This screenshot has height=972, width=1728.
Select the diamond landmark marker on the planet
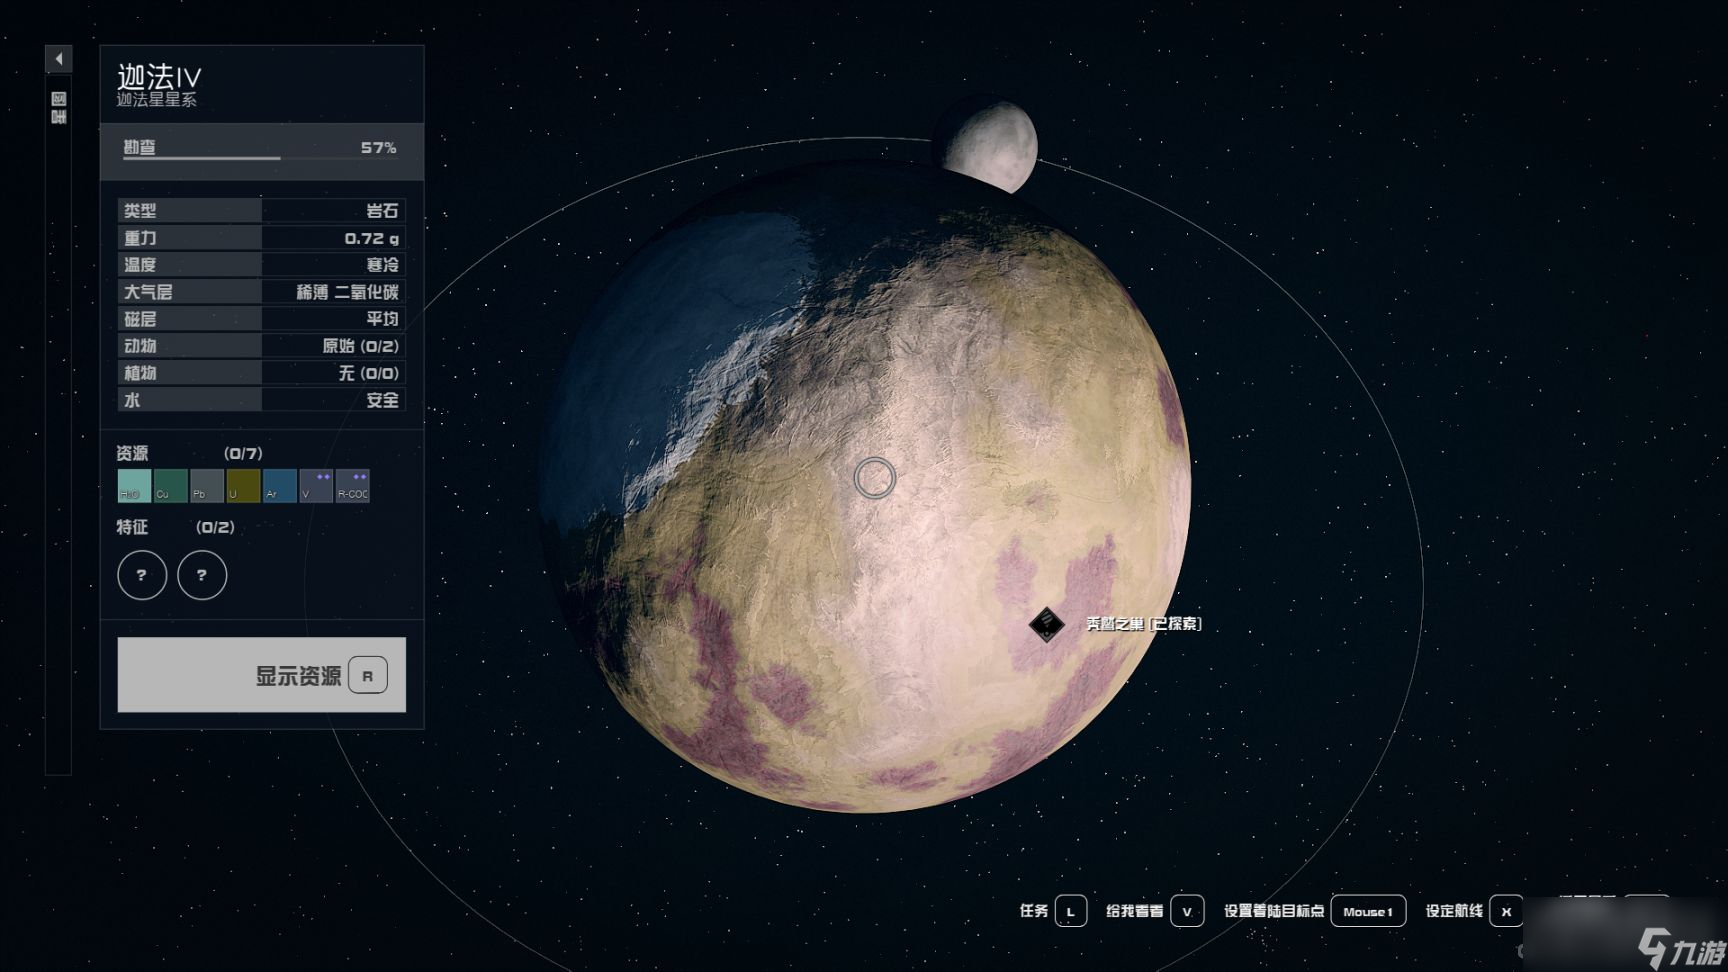1047,624
